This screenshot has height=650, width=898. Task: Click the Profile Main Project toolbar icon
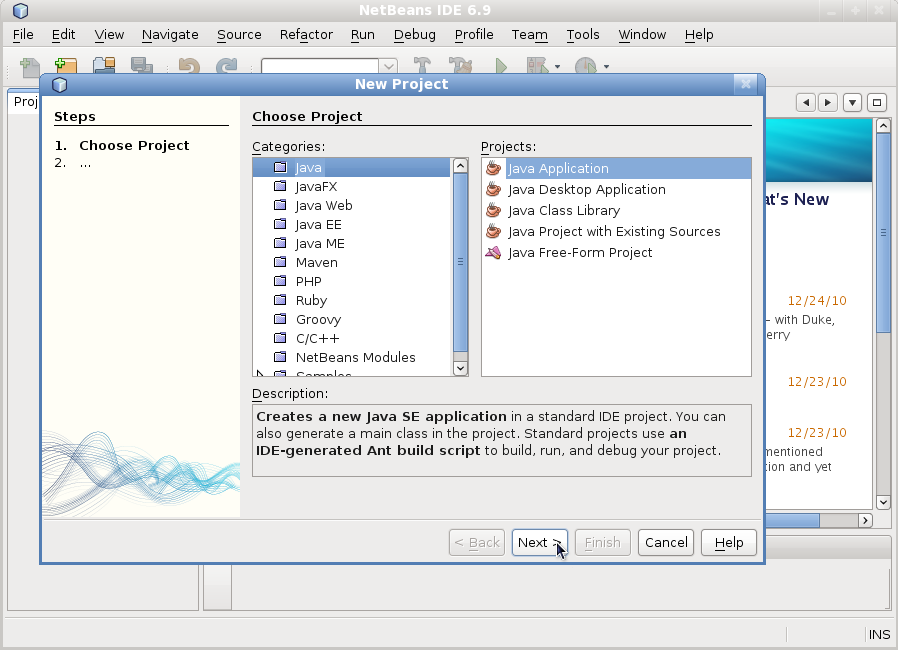pyautogui.click(x=585, y=66)
